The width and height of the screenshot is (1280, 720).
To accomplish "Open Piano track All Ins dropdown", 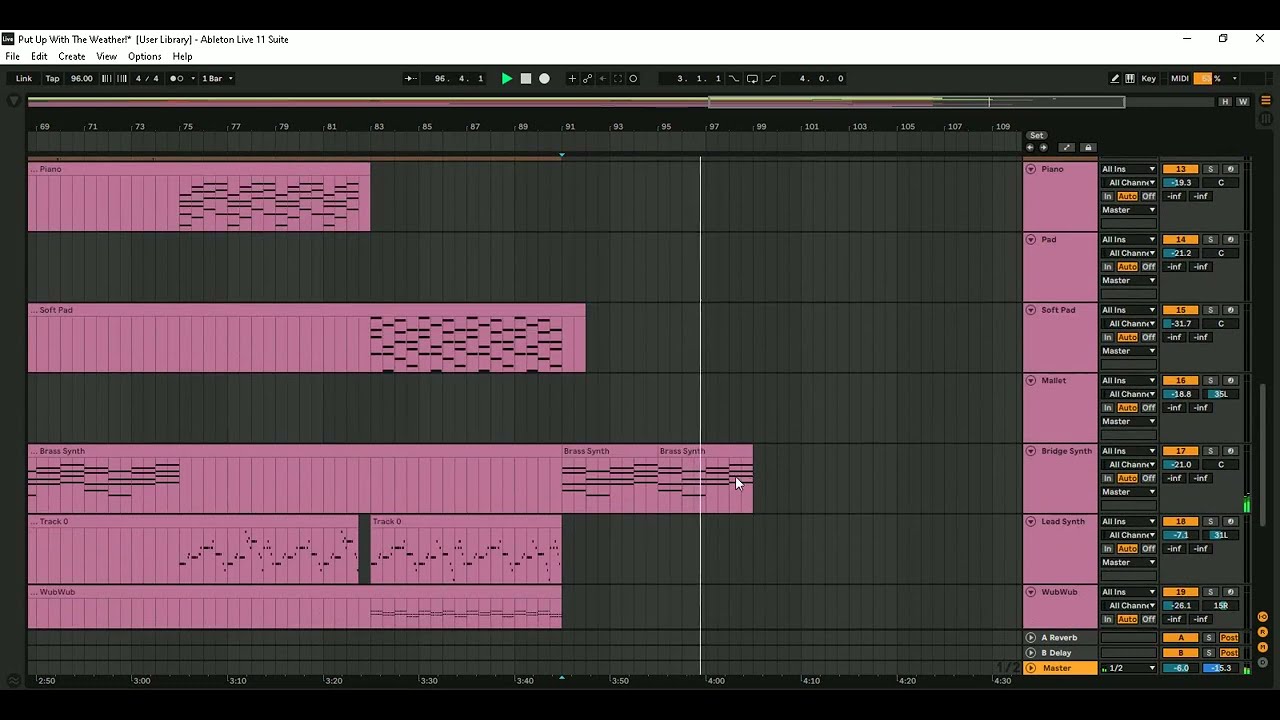I will 1128,169.
